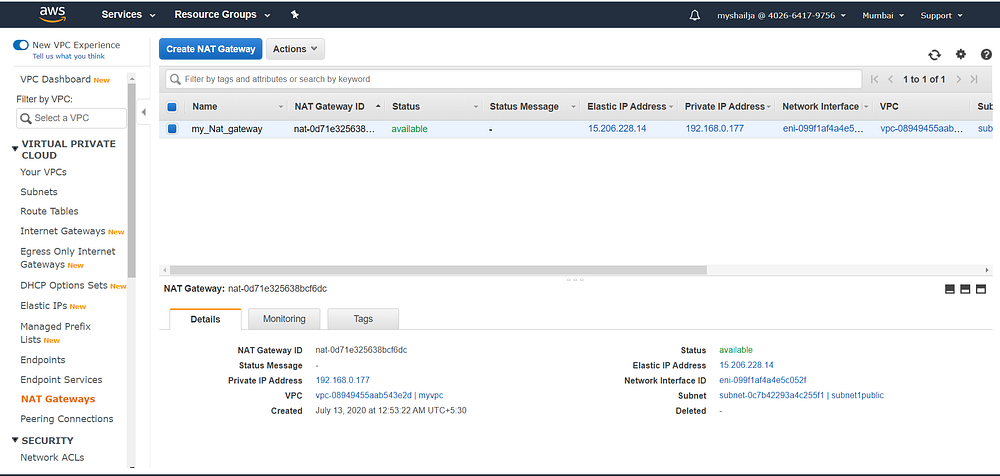This screenshot has height=476, width=1000.
Task: Open the myshailja account dropdown
Action: click(782, 15)
